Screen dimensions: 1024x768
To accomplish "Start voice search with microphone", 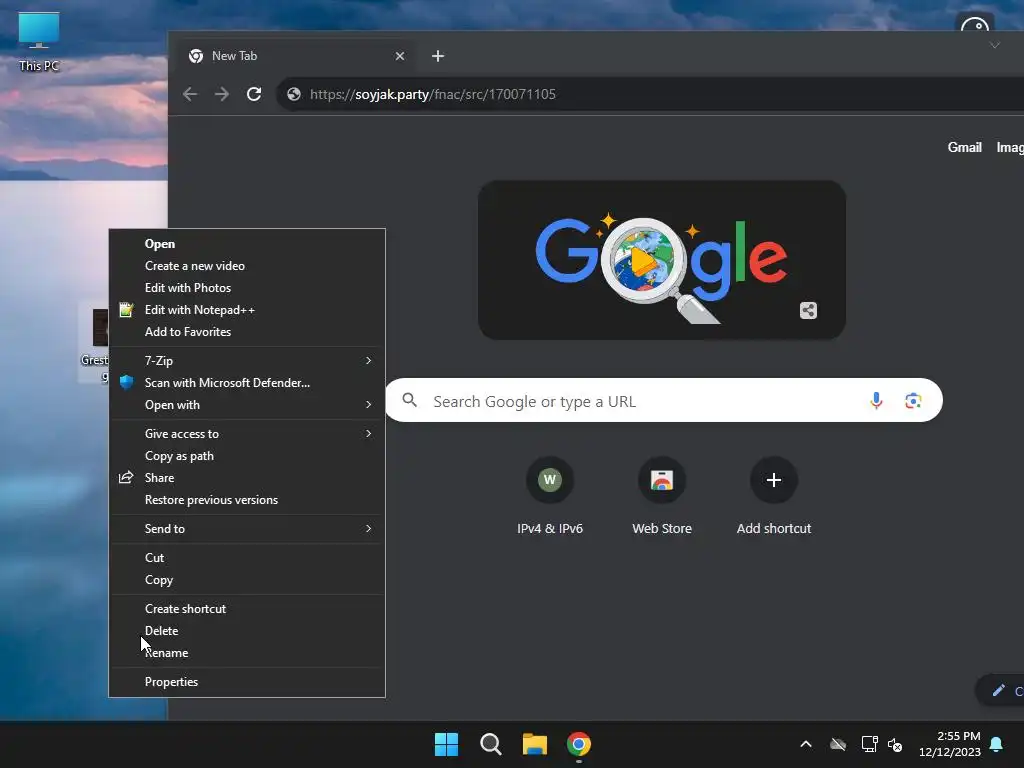I will [876, 400].
